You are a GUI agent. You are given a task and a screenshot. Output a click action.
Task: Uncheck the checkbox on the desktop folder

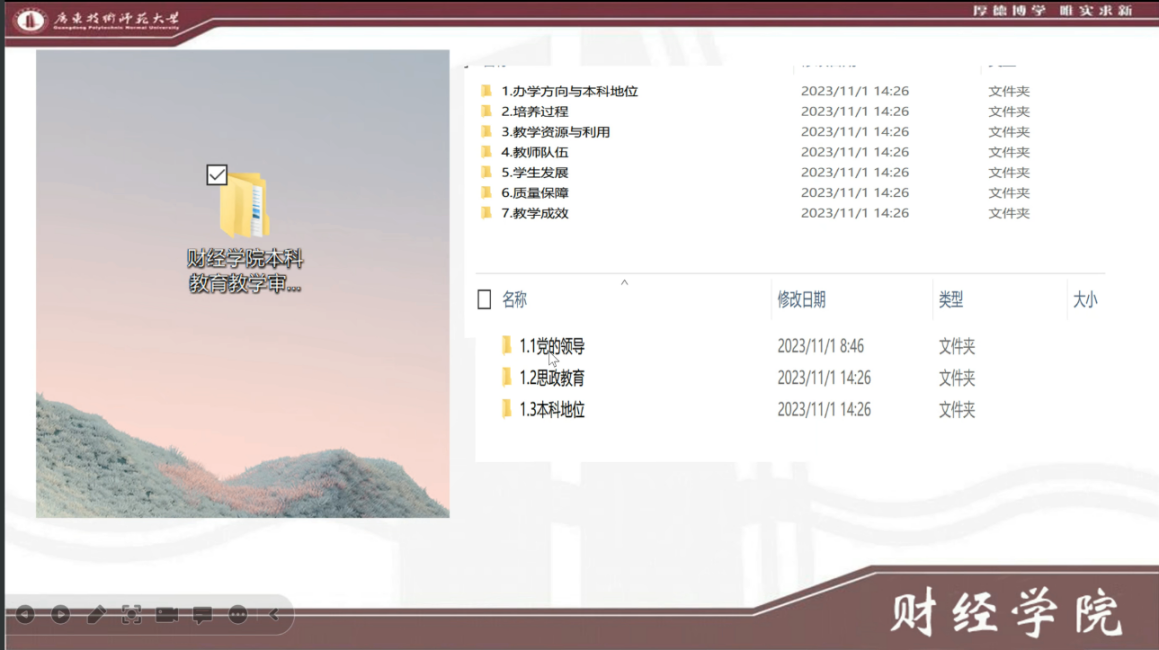217,175
